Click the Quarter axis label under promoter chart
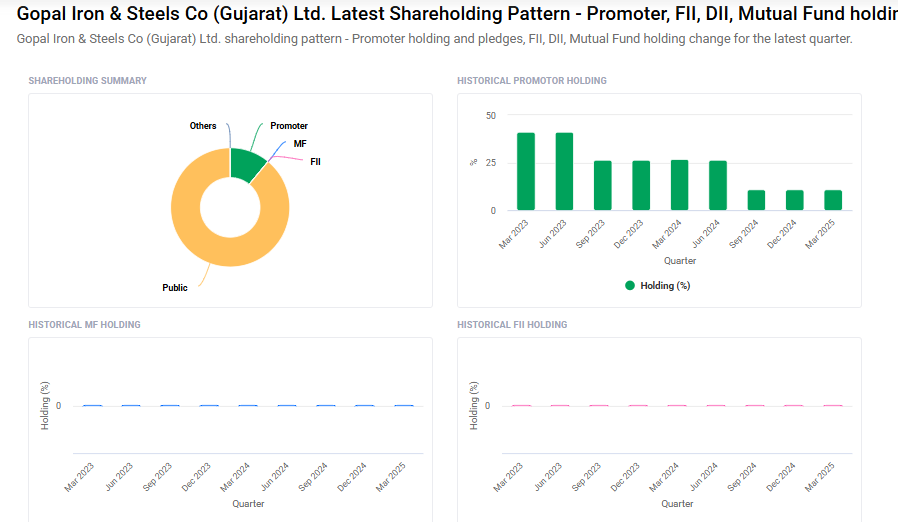898x522 pixels. (x=680, y=261)
